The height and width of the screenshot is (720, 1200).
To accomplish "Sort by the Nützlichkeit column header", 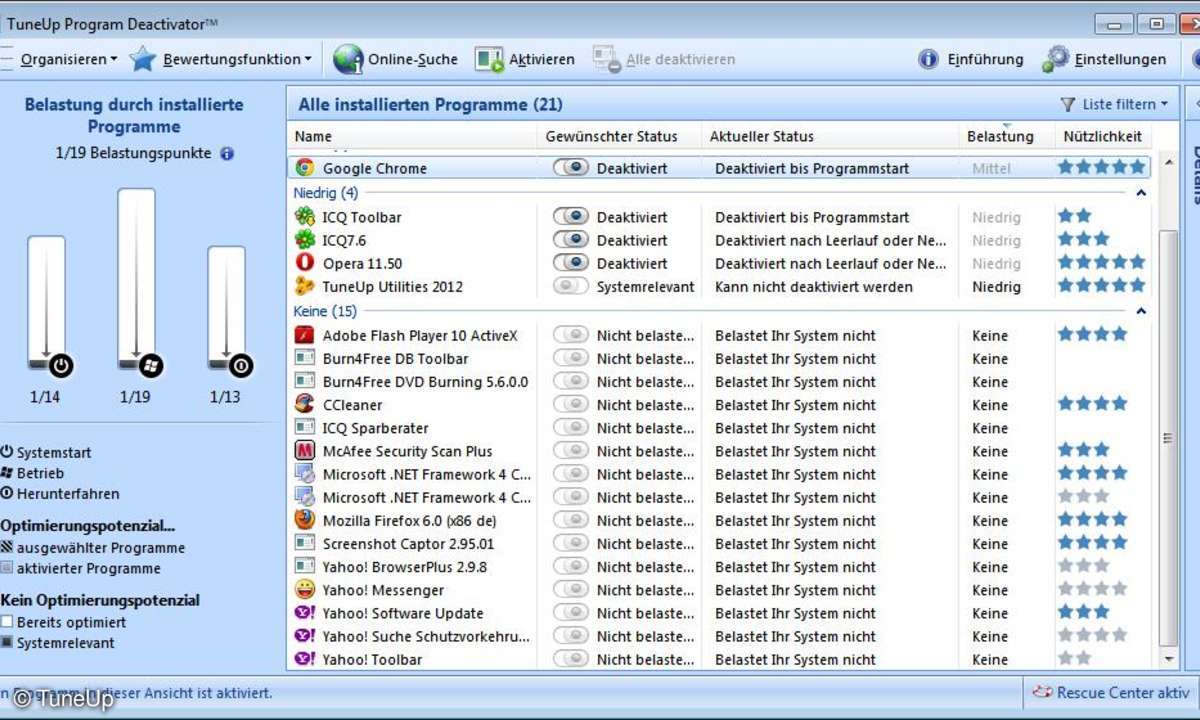I will [1102, 136].
